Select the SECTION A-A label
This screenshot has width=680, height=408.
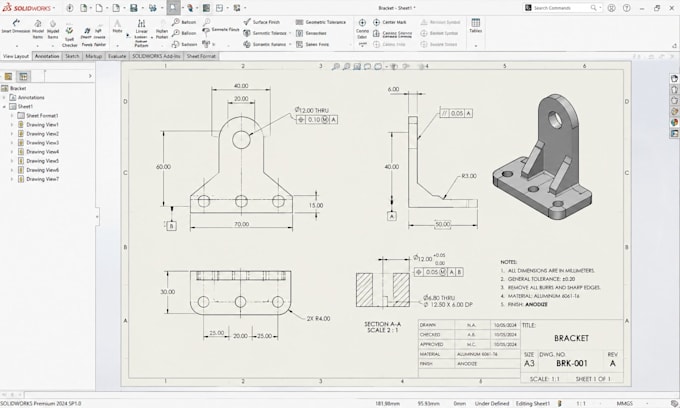(382, 324)
